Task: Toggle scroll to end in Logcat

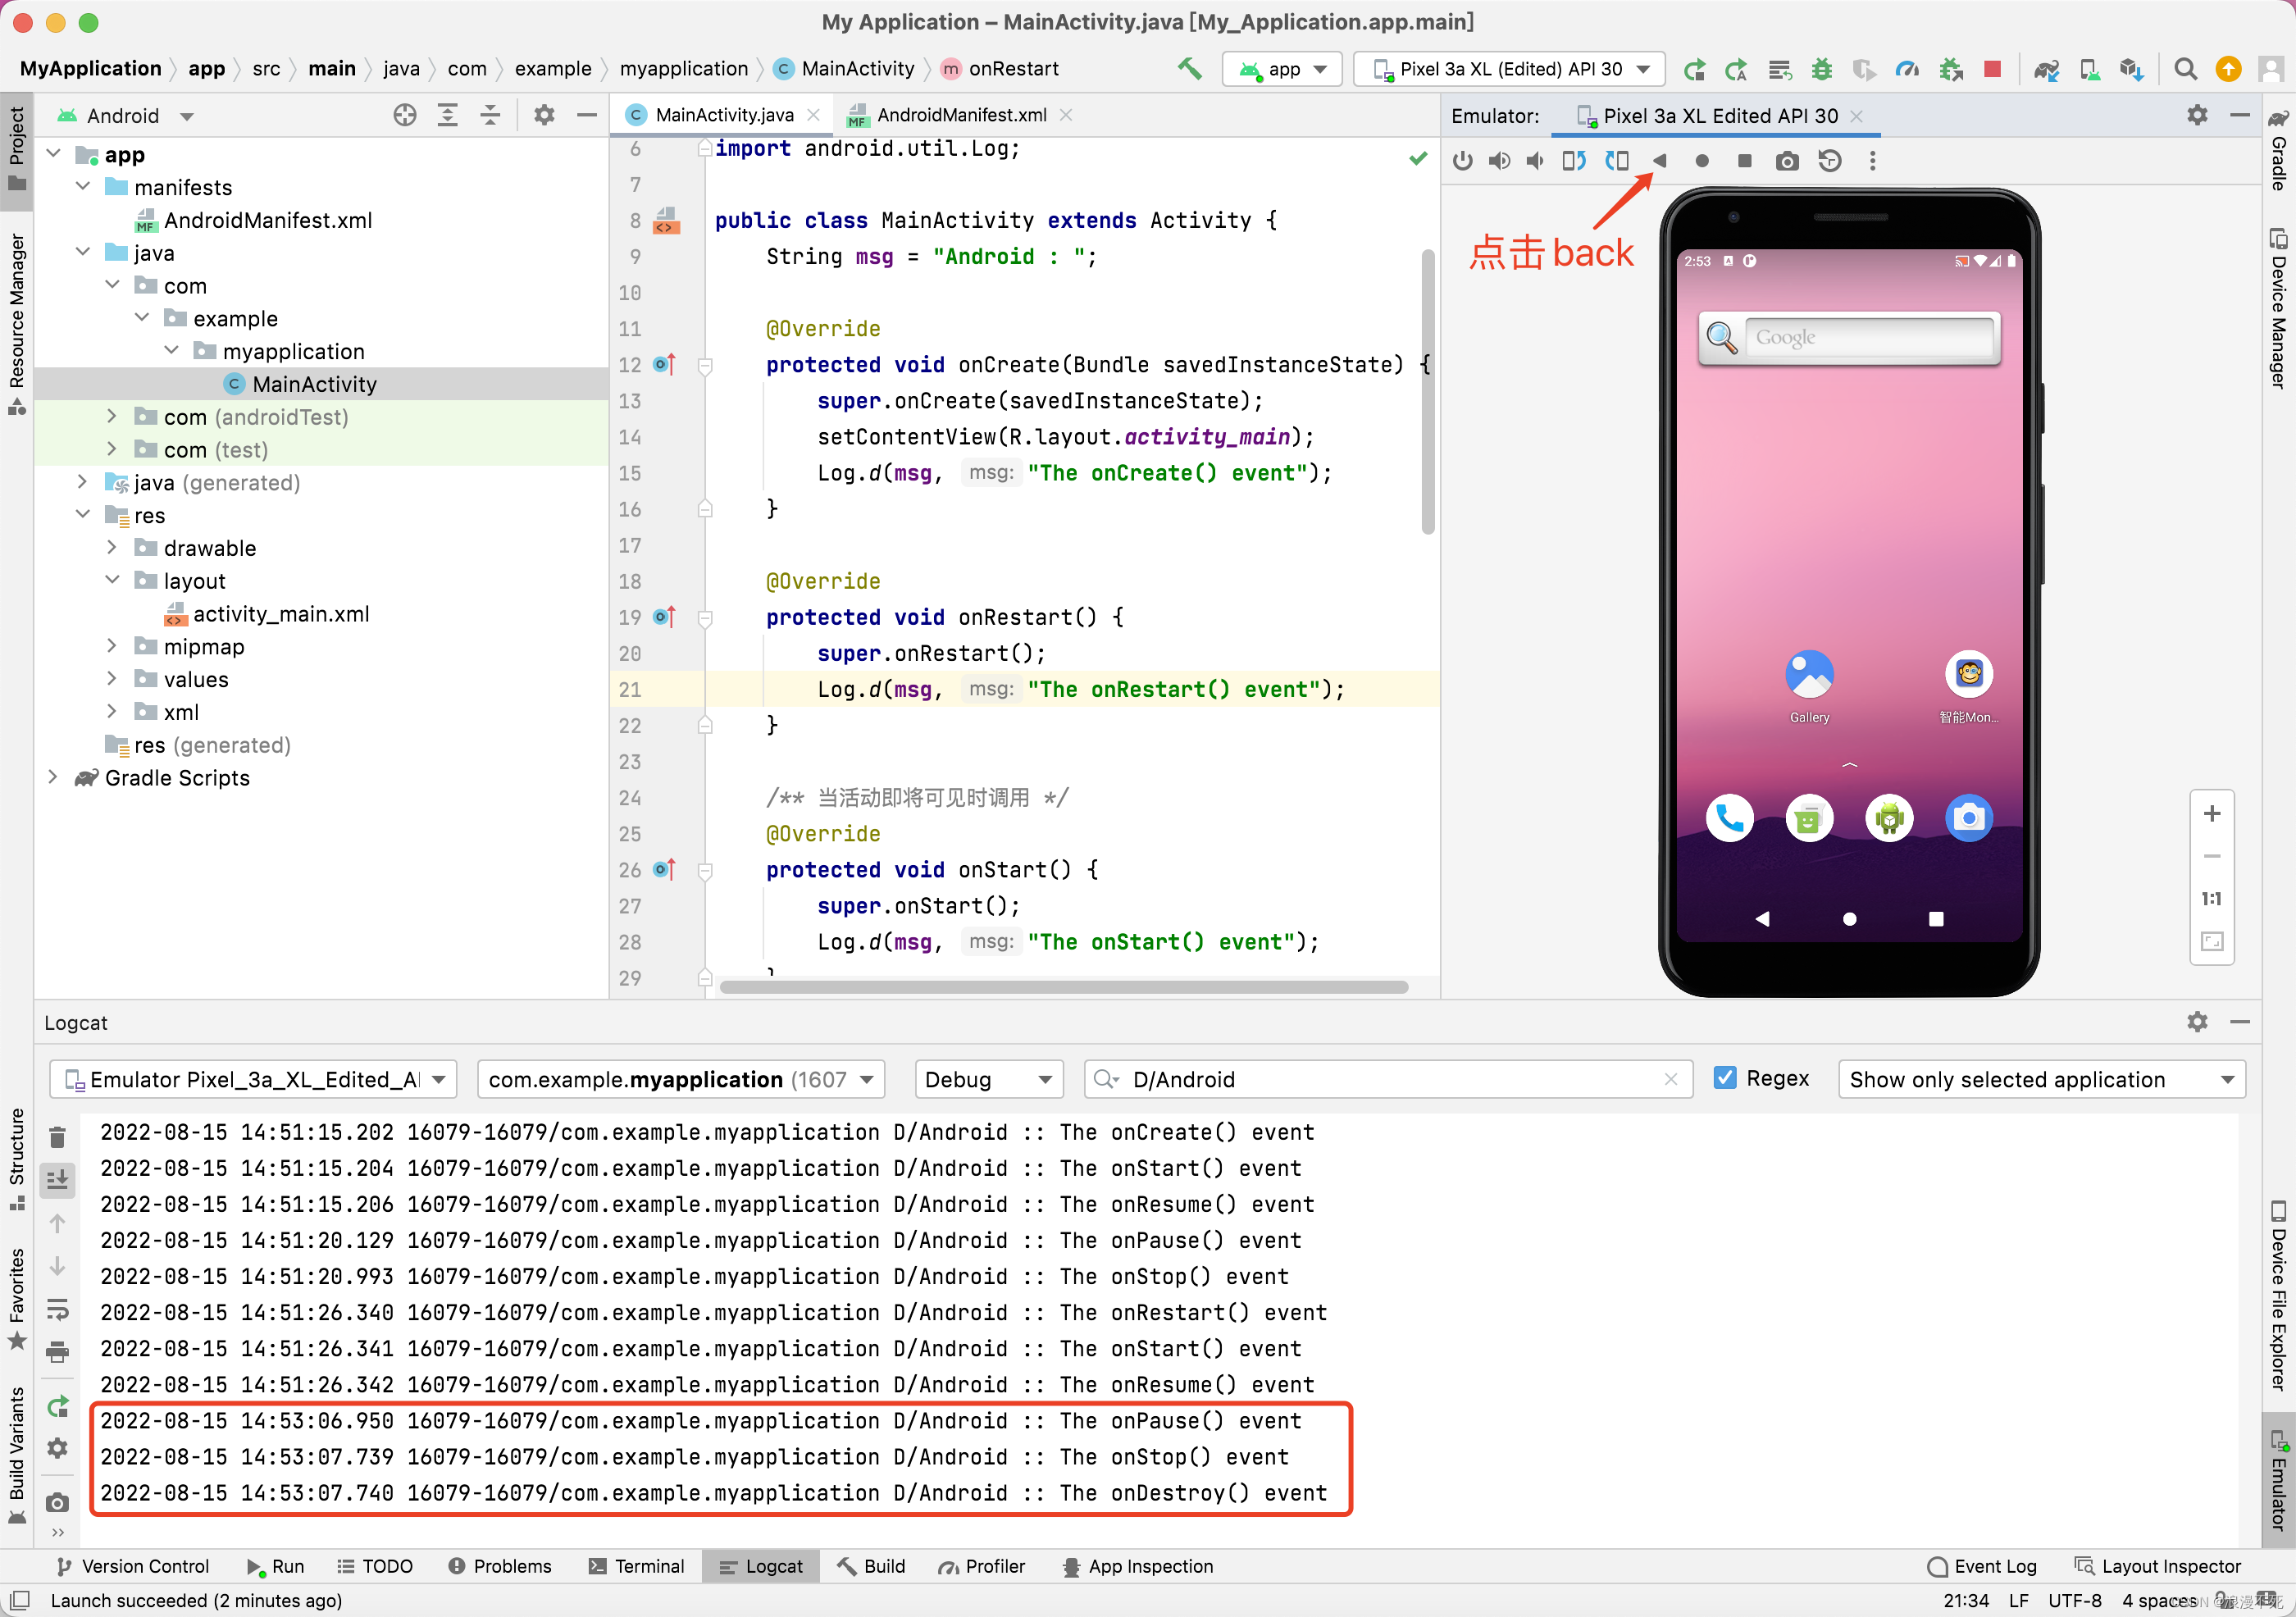Action: [57, 1180]
